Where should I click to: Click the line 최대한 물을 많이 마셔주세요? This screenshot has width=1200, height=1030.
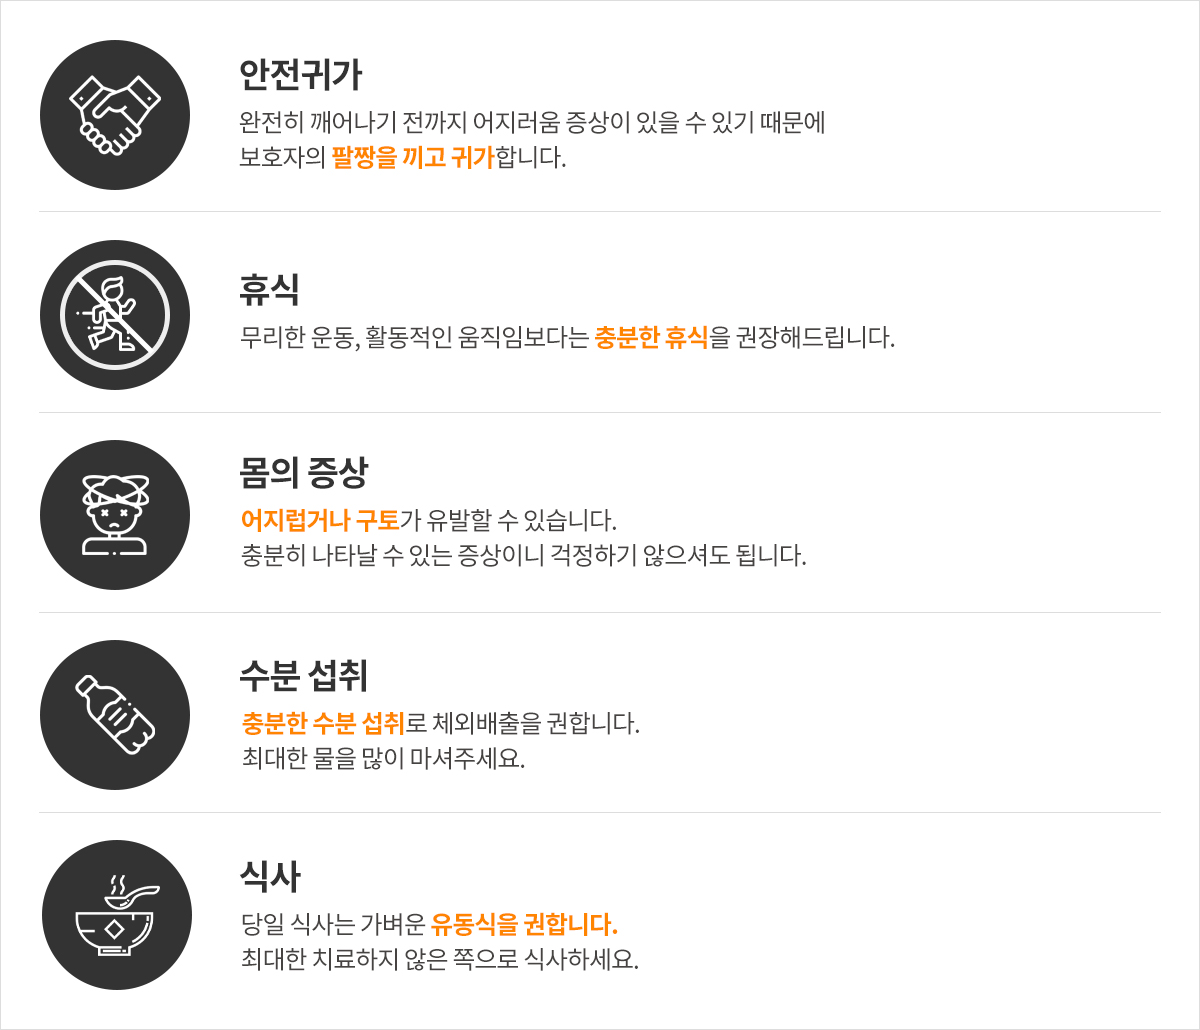383,758
